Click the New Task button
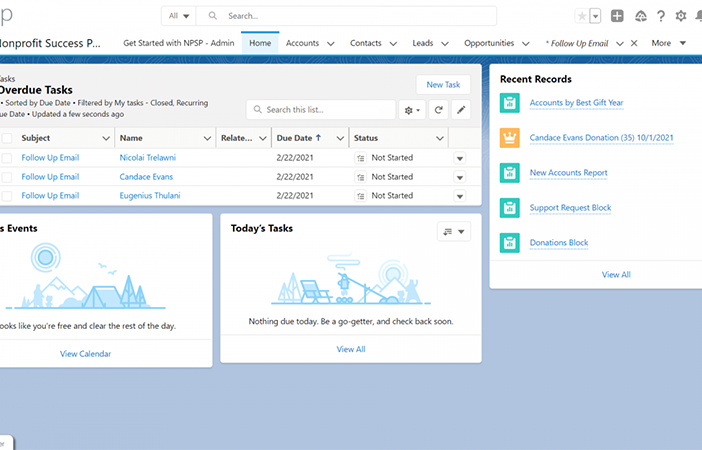 click(443, 85)
